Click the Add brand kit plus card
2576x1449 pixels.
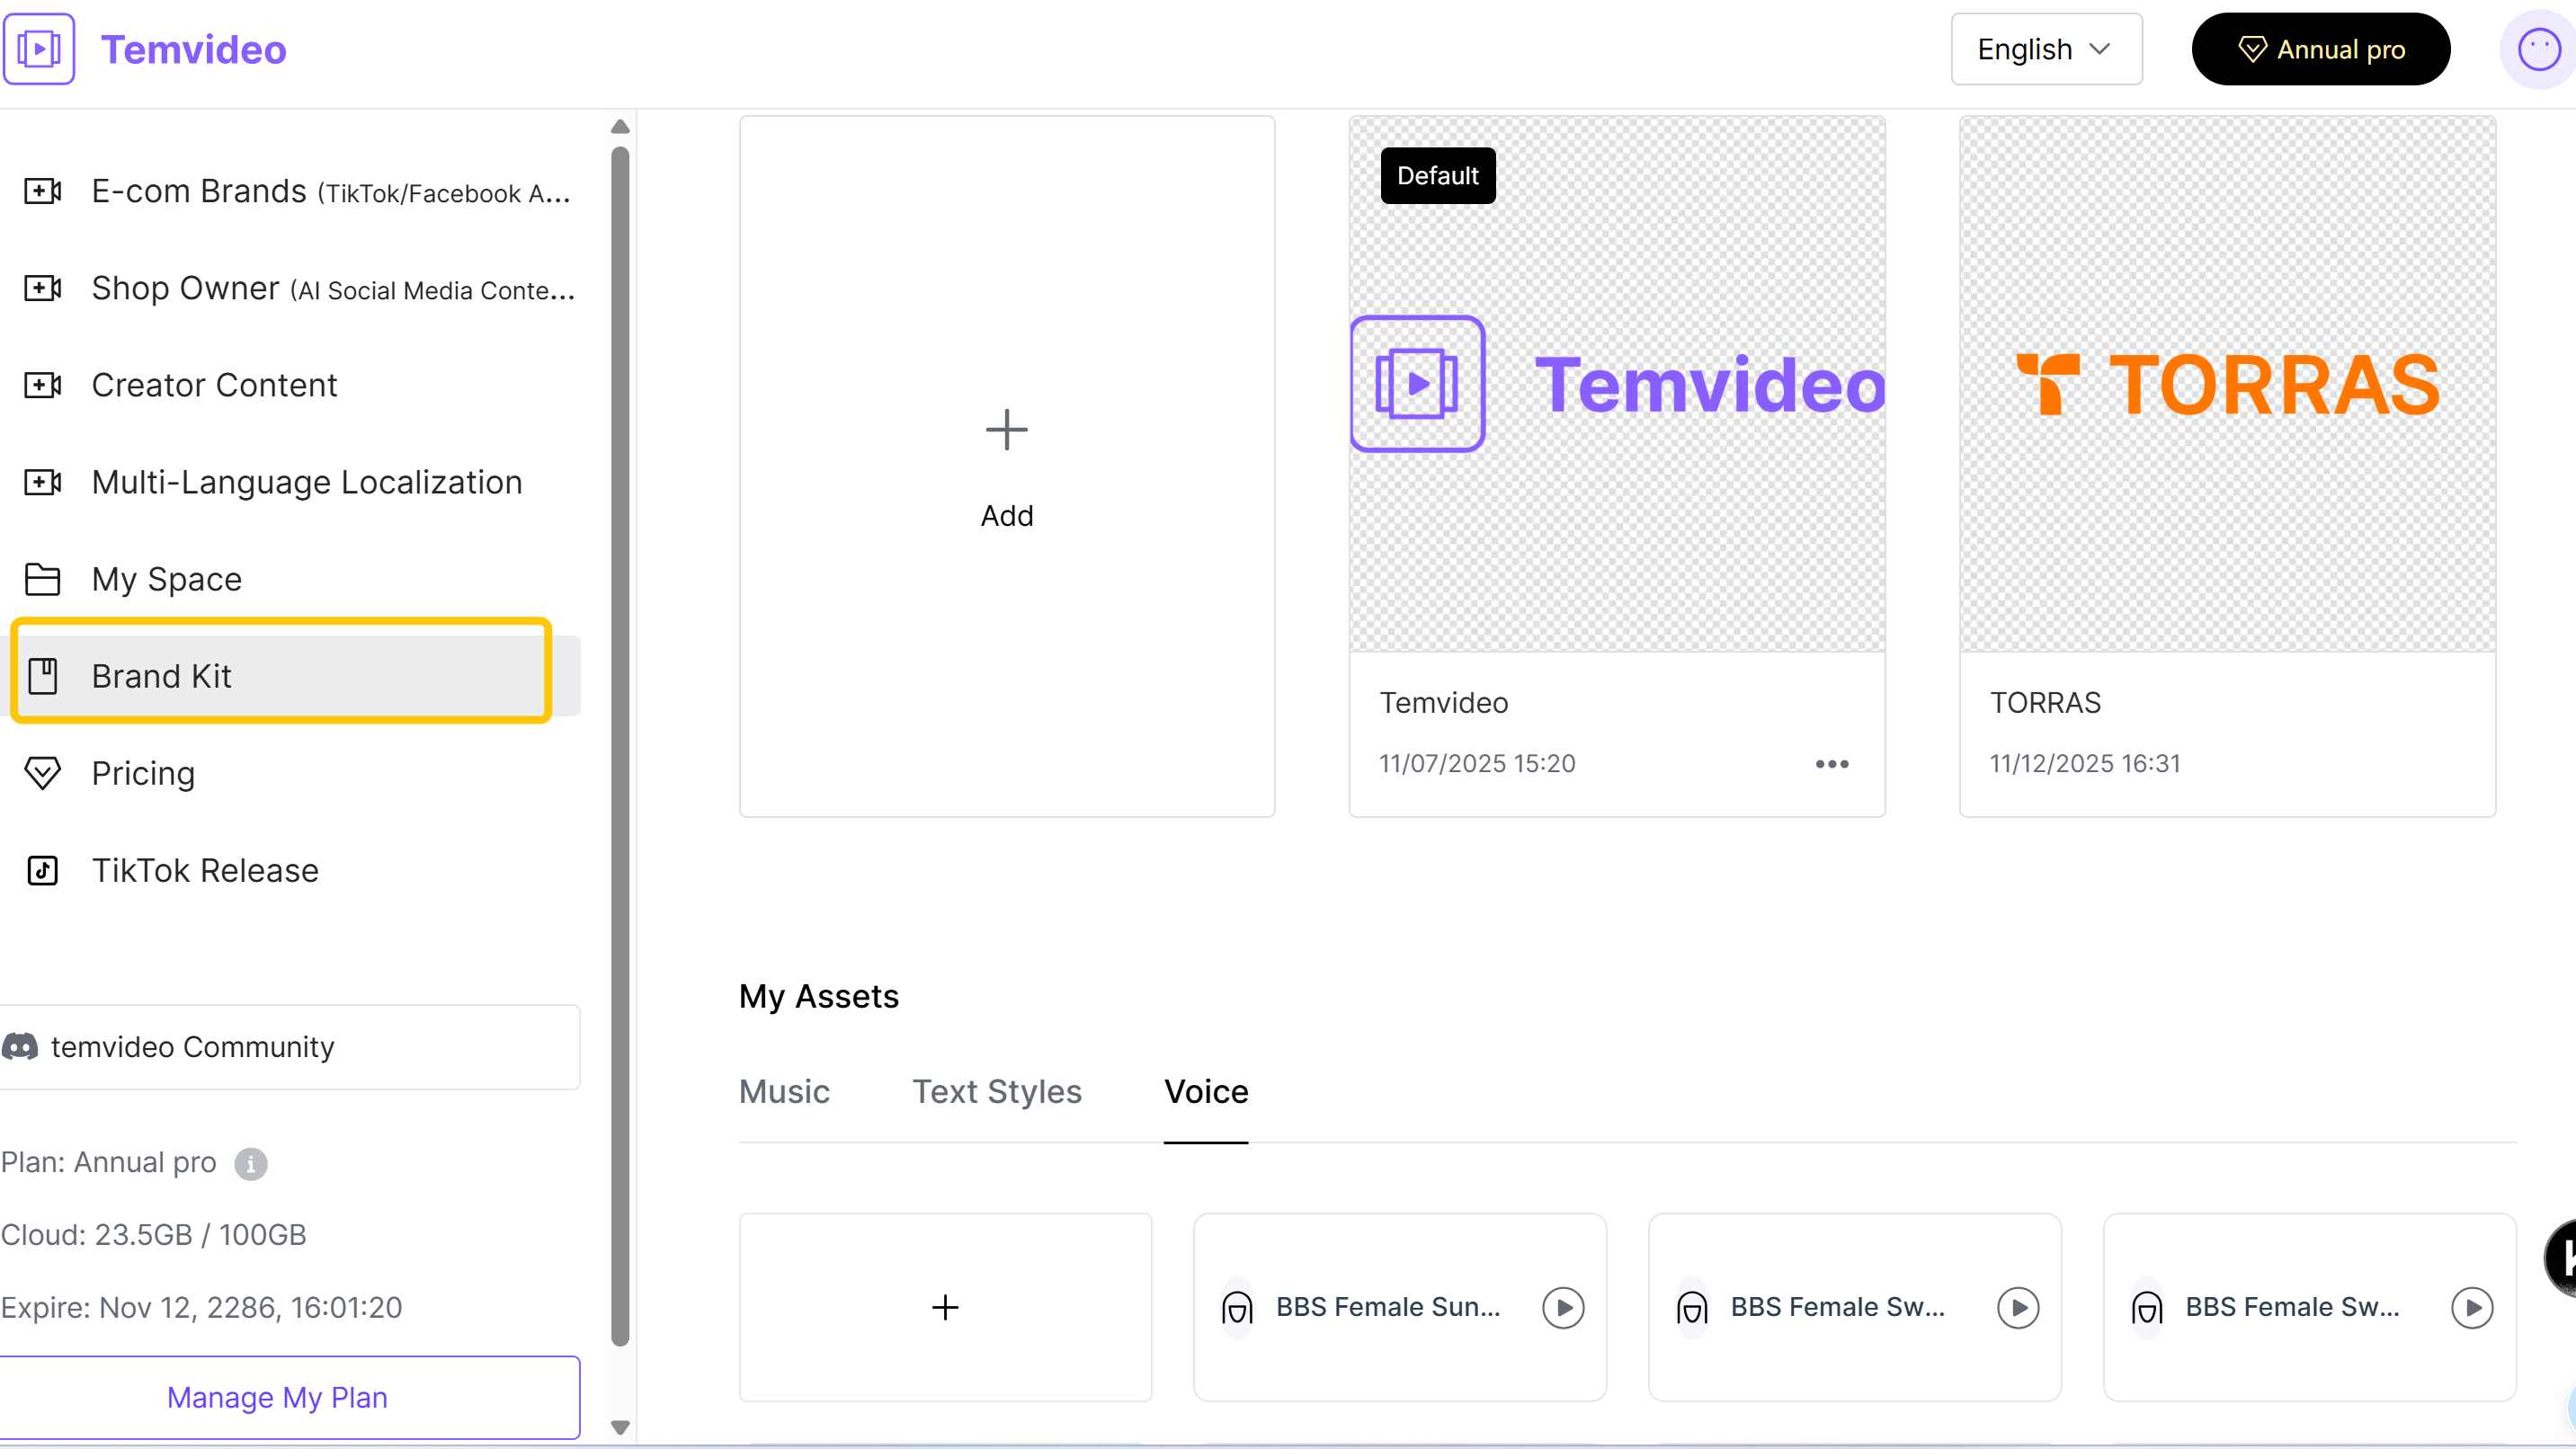(1006, 466)
